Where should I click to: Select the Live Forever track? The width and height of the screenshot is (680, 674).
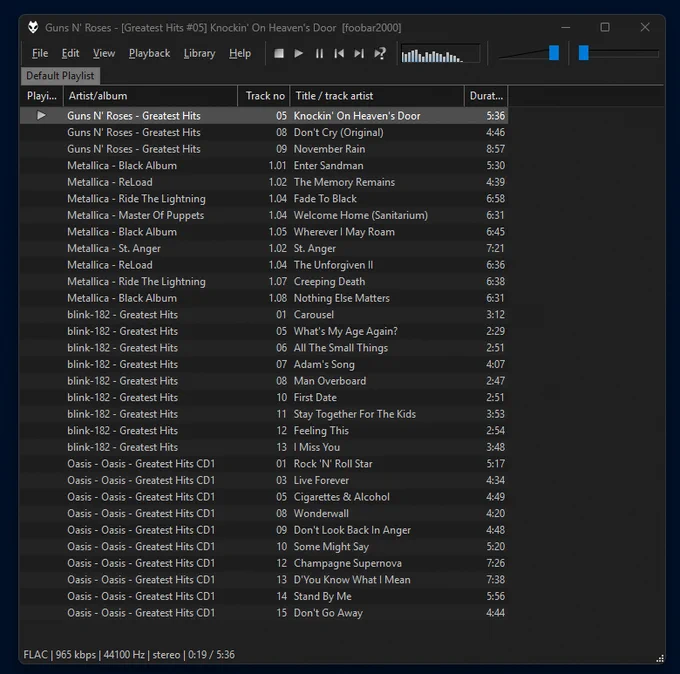(264, 480)
